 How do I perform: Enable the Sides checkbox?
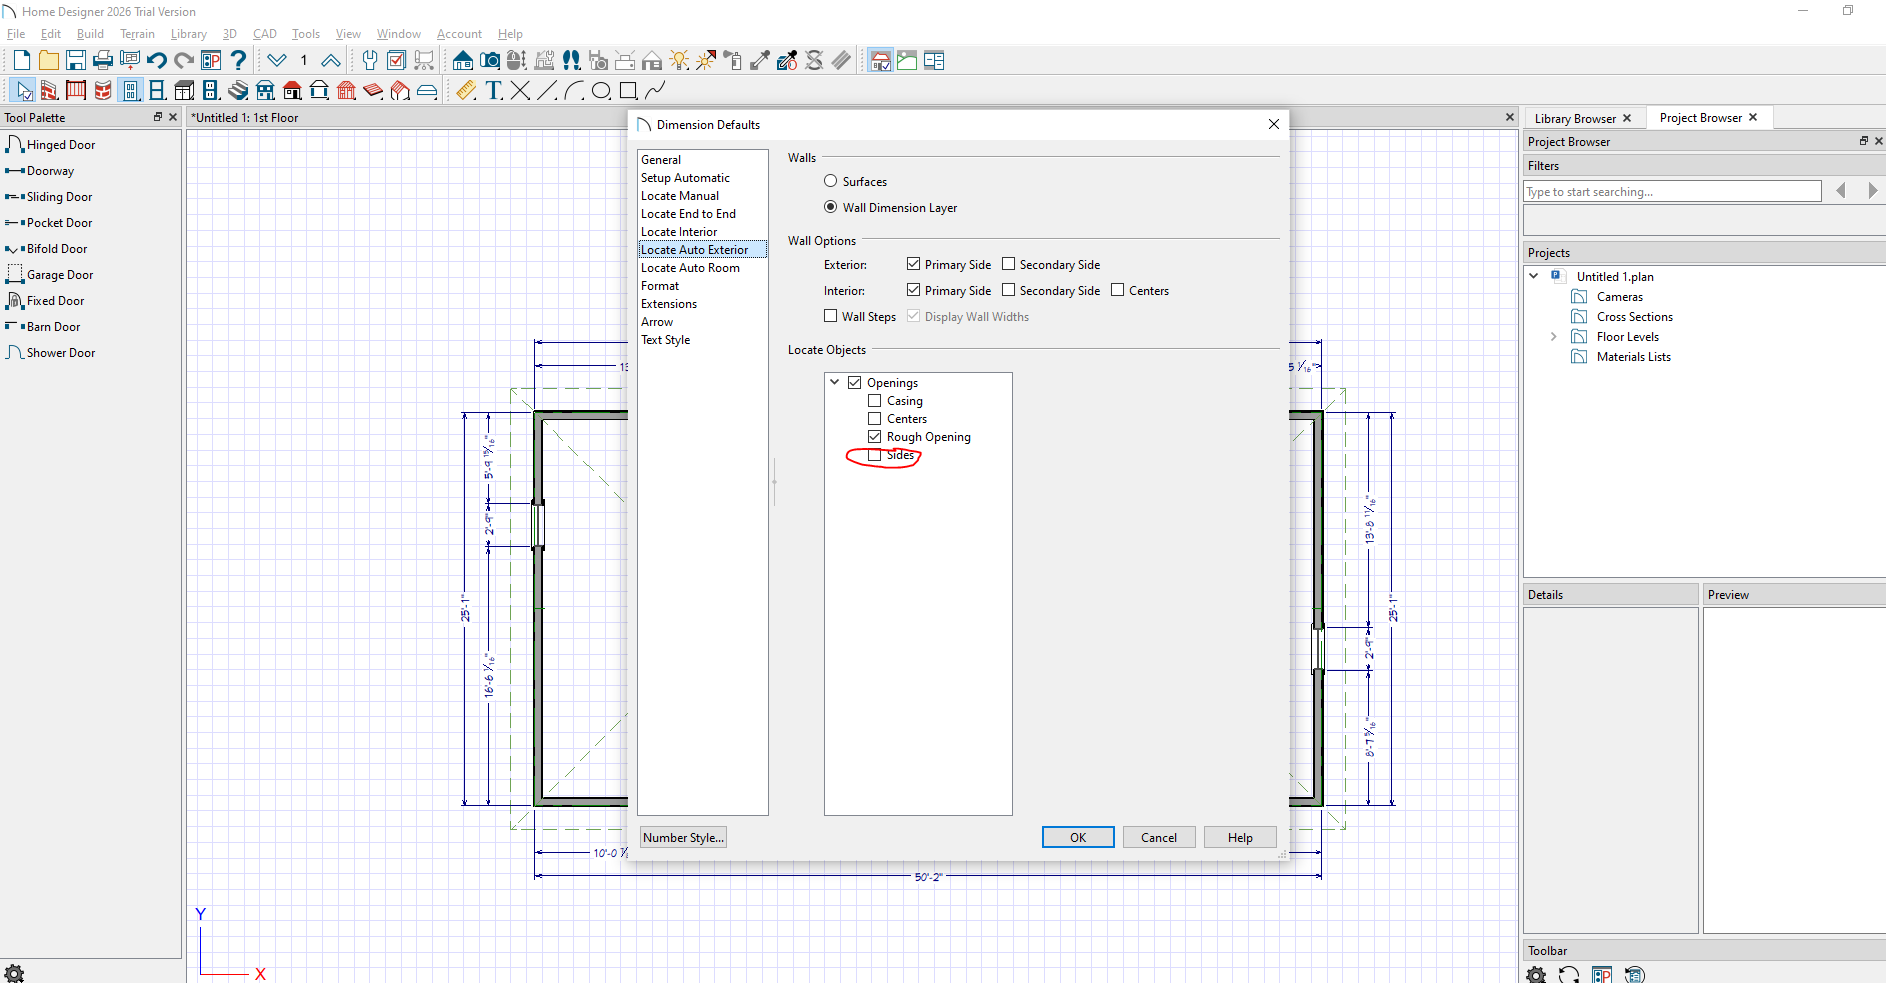875,455
